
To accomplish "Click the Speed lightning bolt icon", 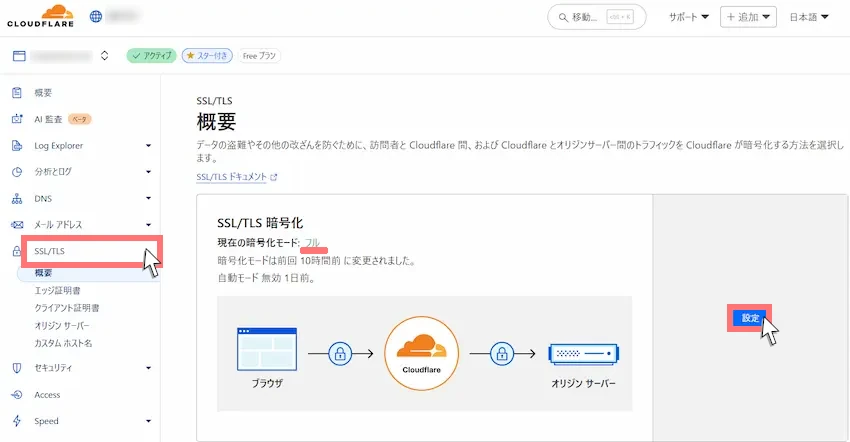I will (17, 421).
